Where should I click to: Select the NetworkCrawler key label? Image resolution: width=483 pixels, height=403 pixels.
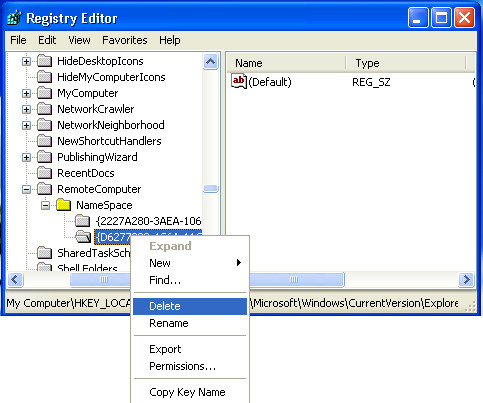coord(96,109)
